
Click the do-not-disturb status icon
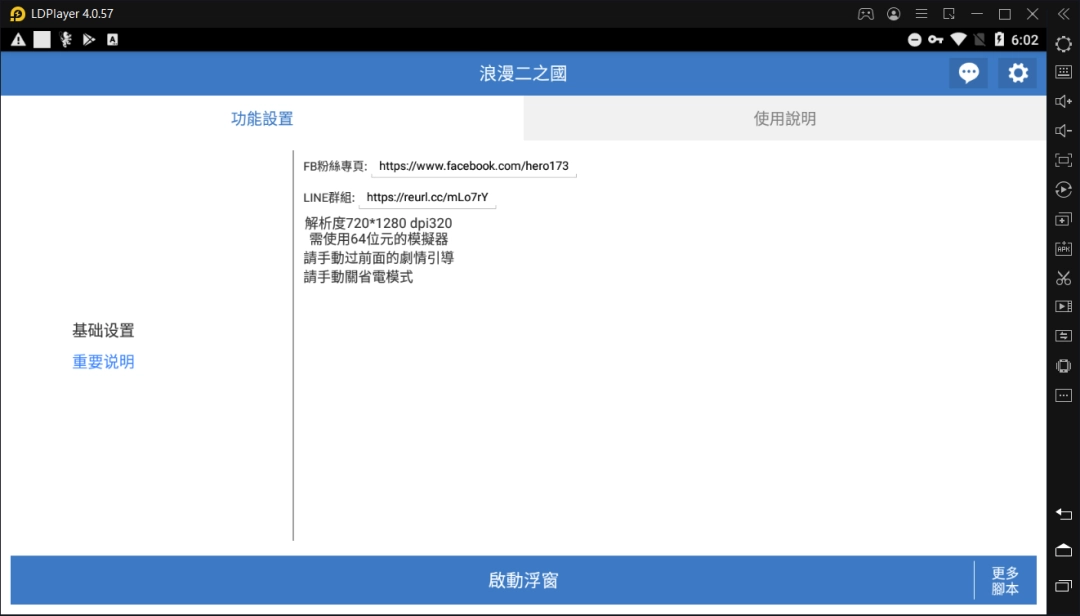pyautogui.click(x=915, y=40)
